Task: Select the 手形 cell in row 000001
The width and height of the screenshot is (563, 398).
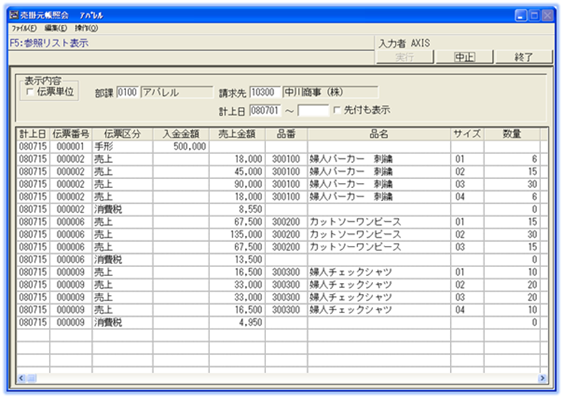Action: pos(122,147)
